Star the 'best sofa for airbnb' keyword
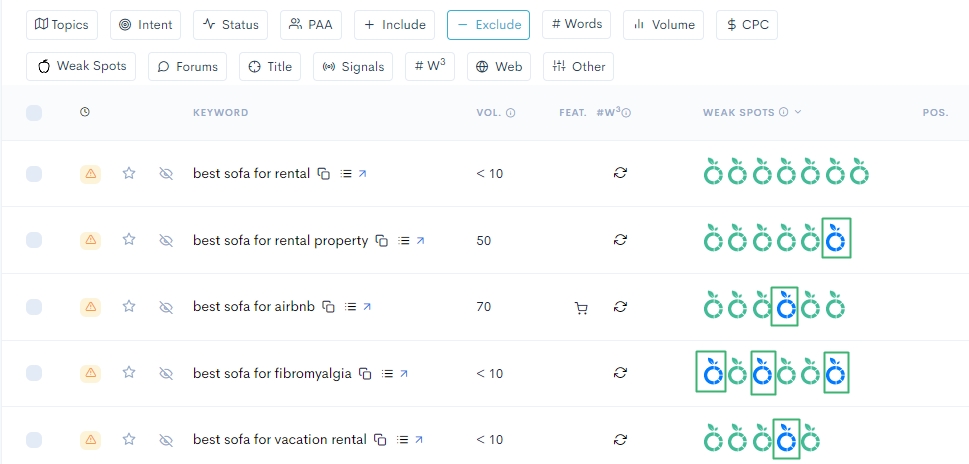This screenshot has width=969, height=464. point(129,307)
